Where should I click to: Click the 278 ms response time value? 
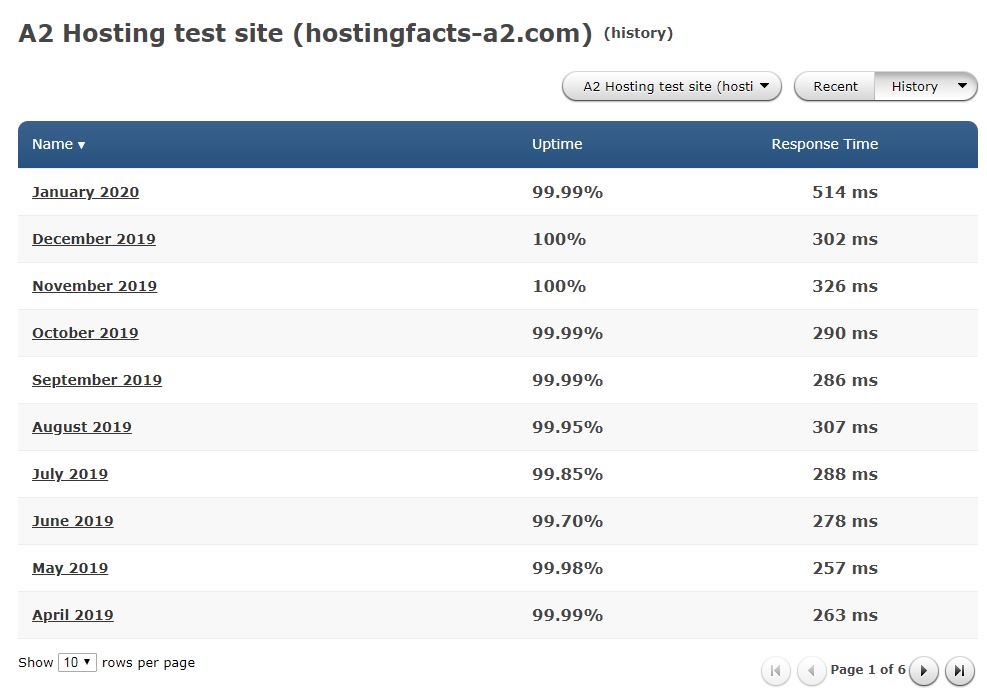tap(845, 521)
